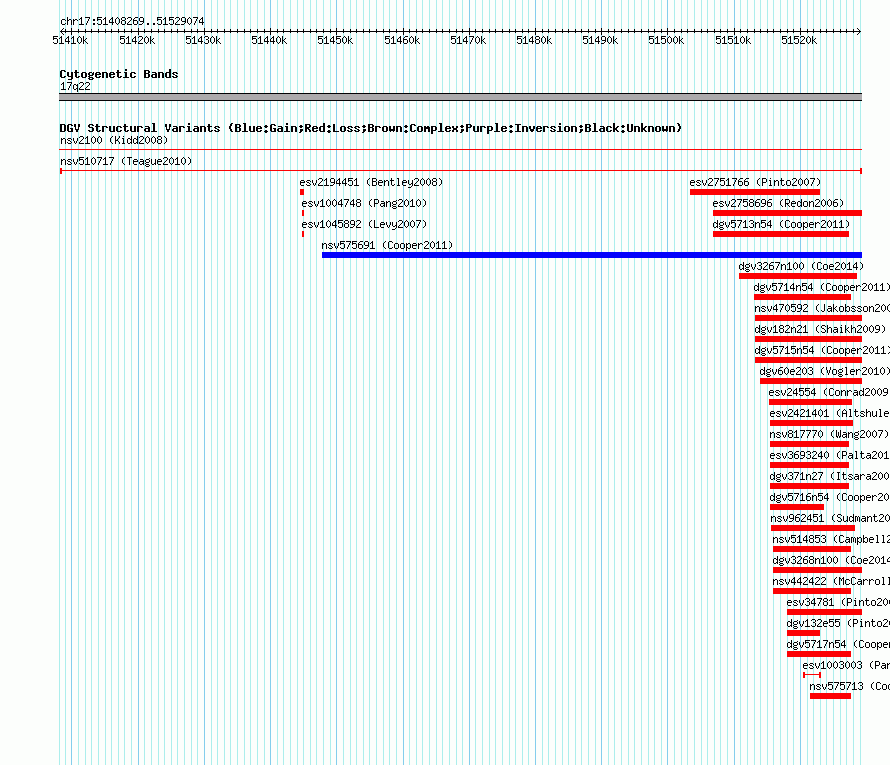This screenshot has width=890, height=765.
Task: Click the gray 17q22 cytogenetic band bar
Action: click(460, 97)
